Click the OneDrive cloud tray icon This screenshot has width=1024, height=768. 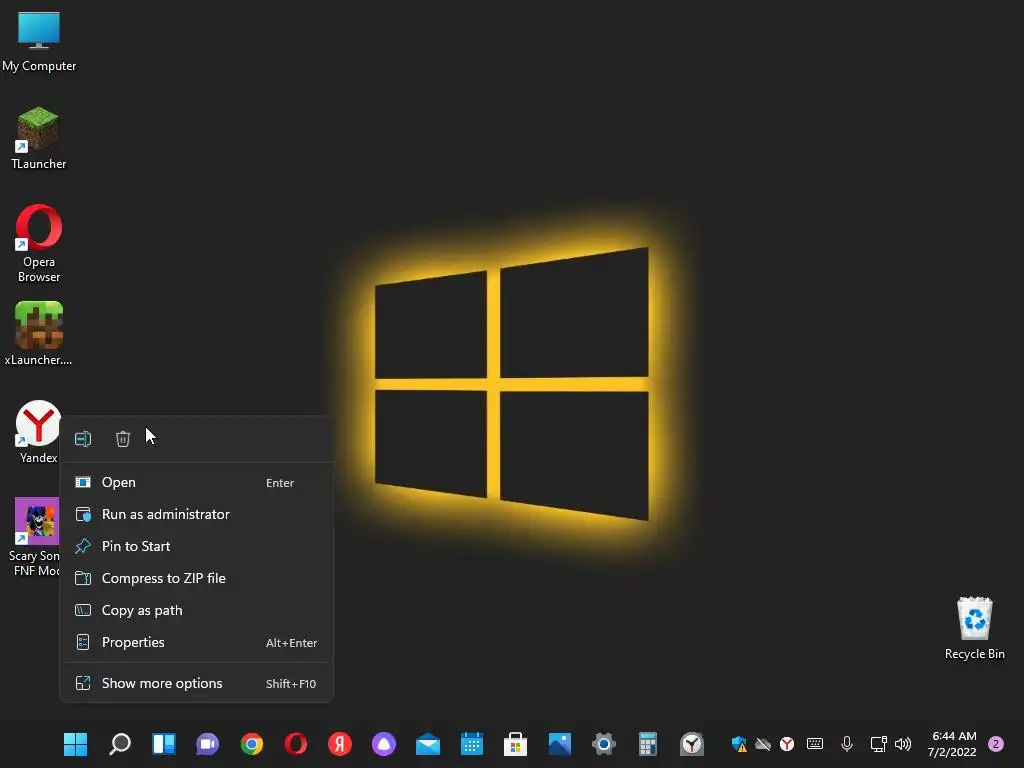pos(763,744)
